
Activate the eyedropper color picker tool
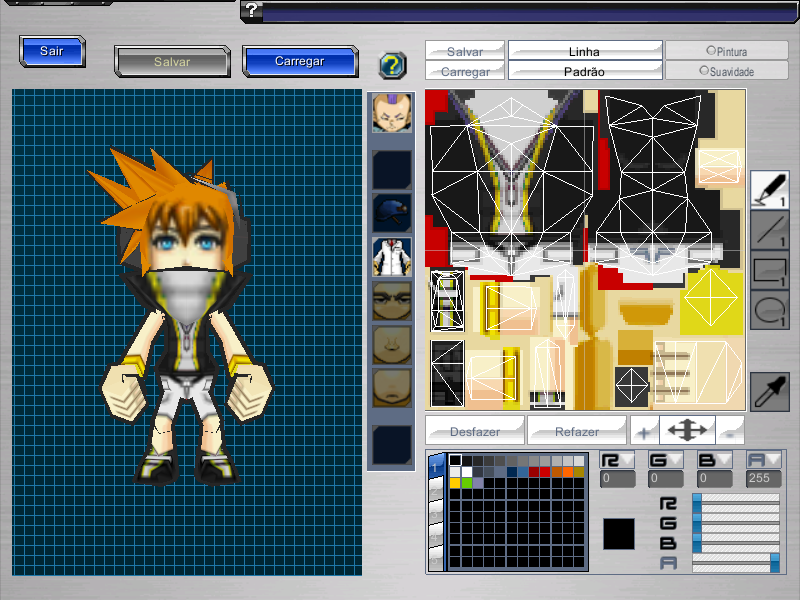tap(769, 391)
